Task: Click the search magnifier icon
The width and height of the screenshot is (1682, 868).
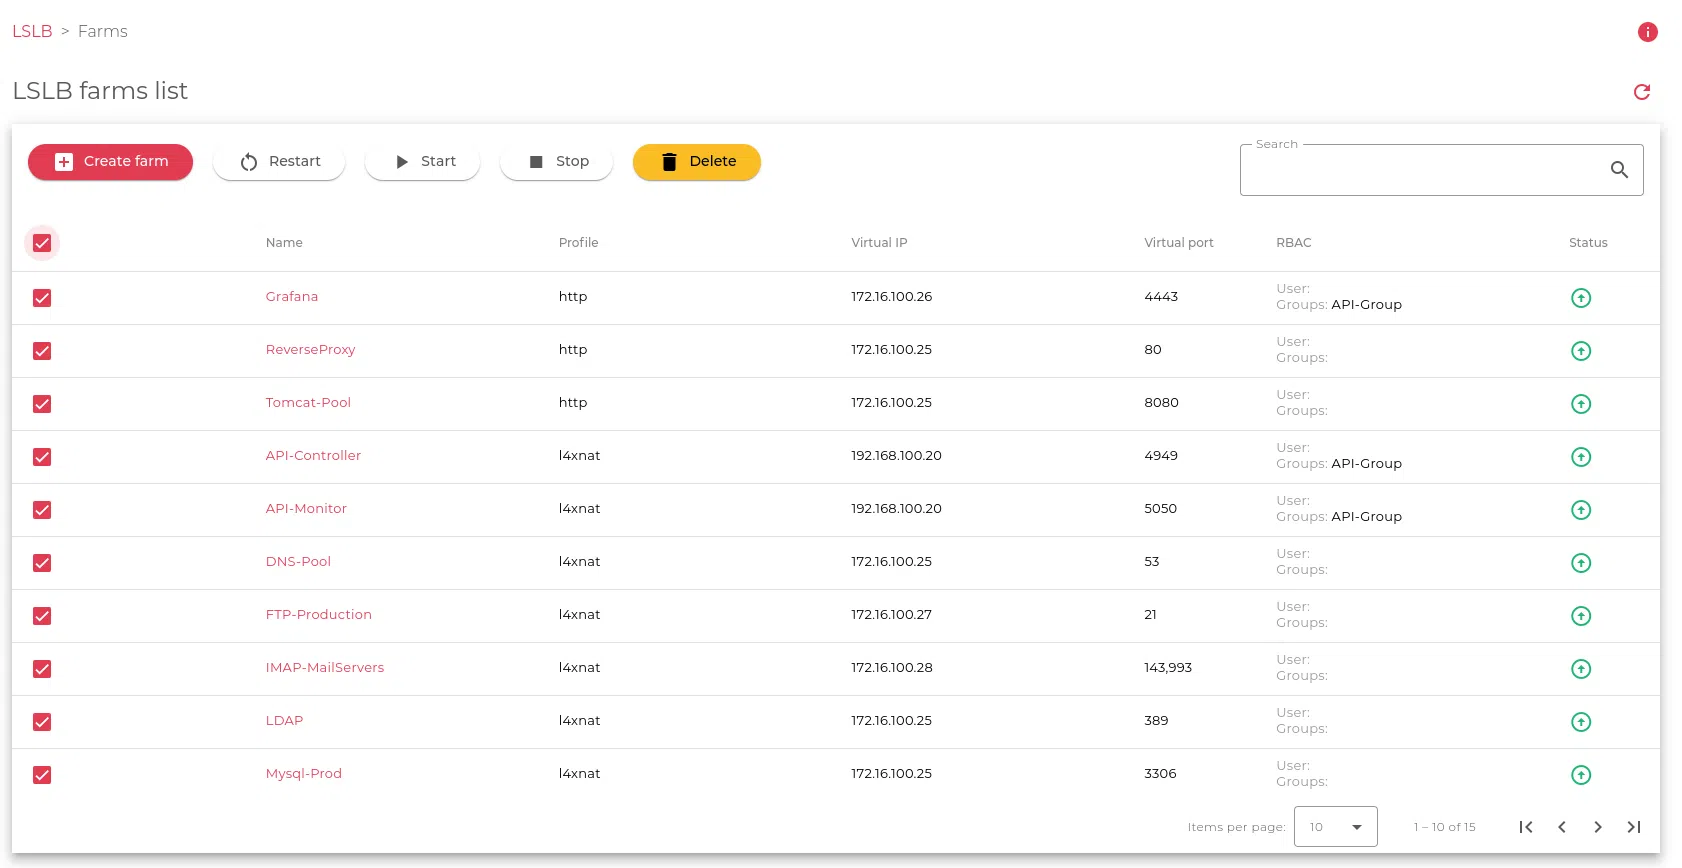Action: coord(1619,170)
